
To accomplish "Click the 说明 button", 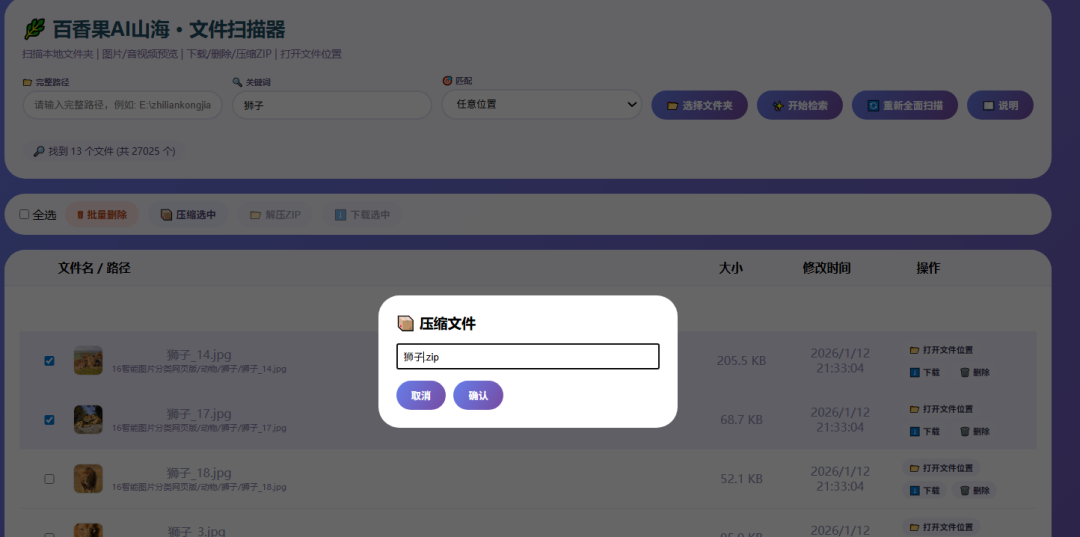I will 1000,105.
